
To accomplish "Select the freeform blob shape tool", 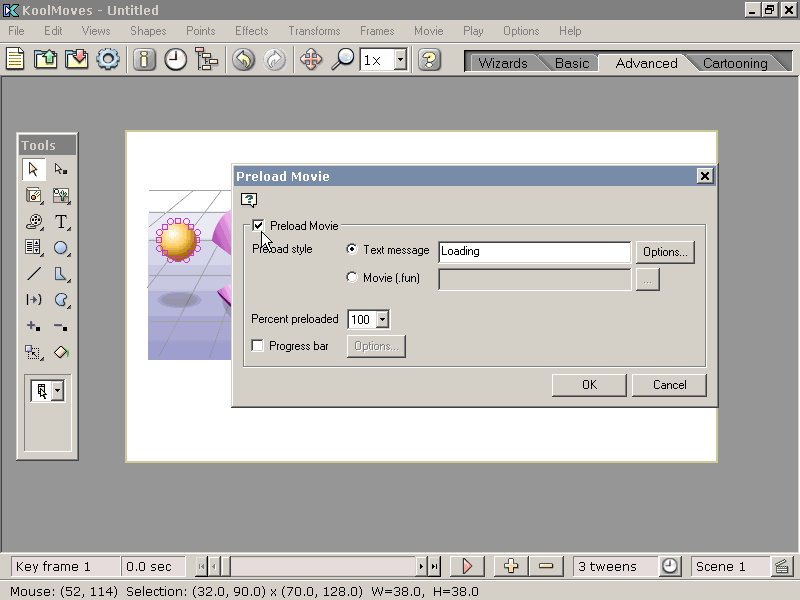I will 61,300.
